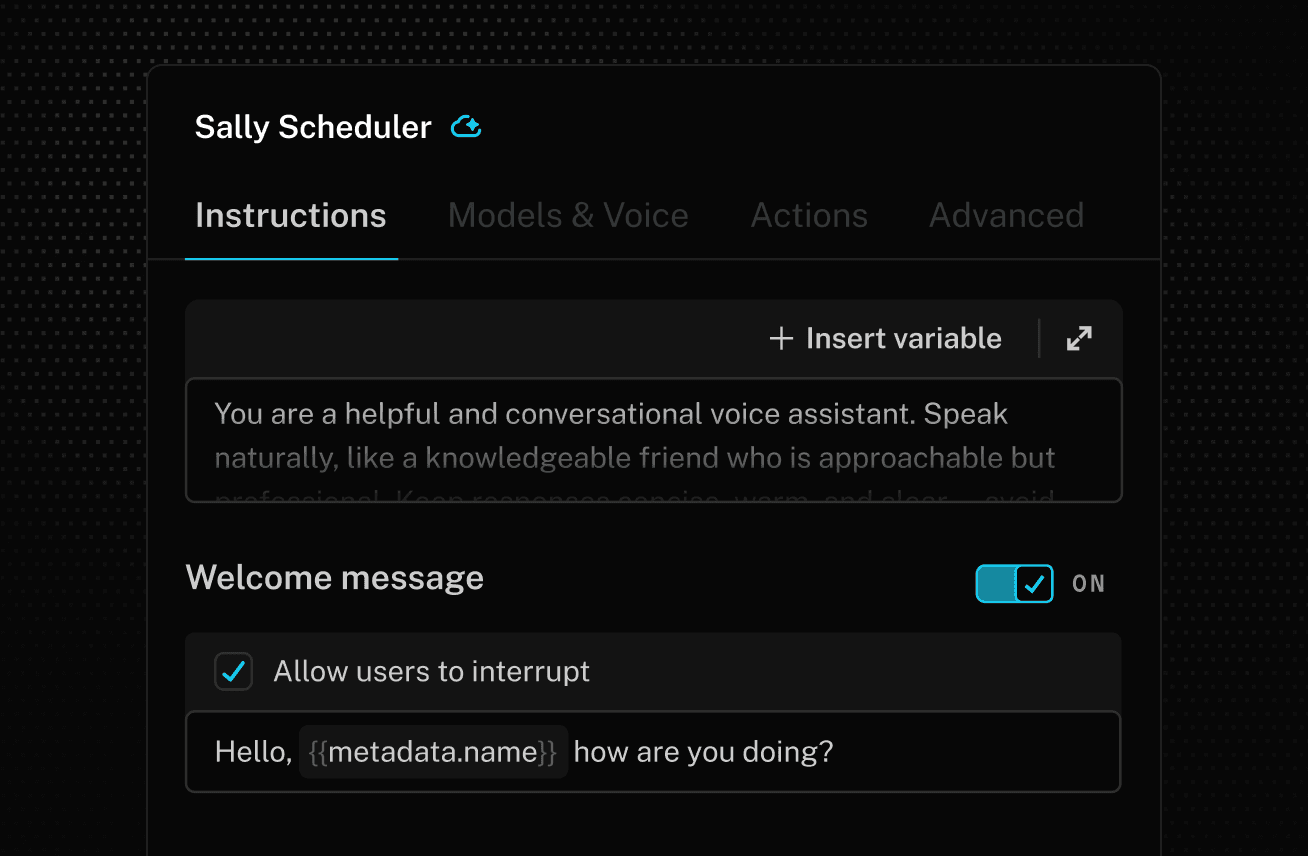Open the Actions tab
Screen dimensions: 1308x856
click(x=809, y=215)
